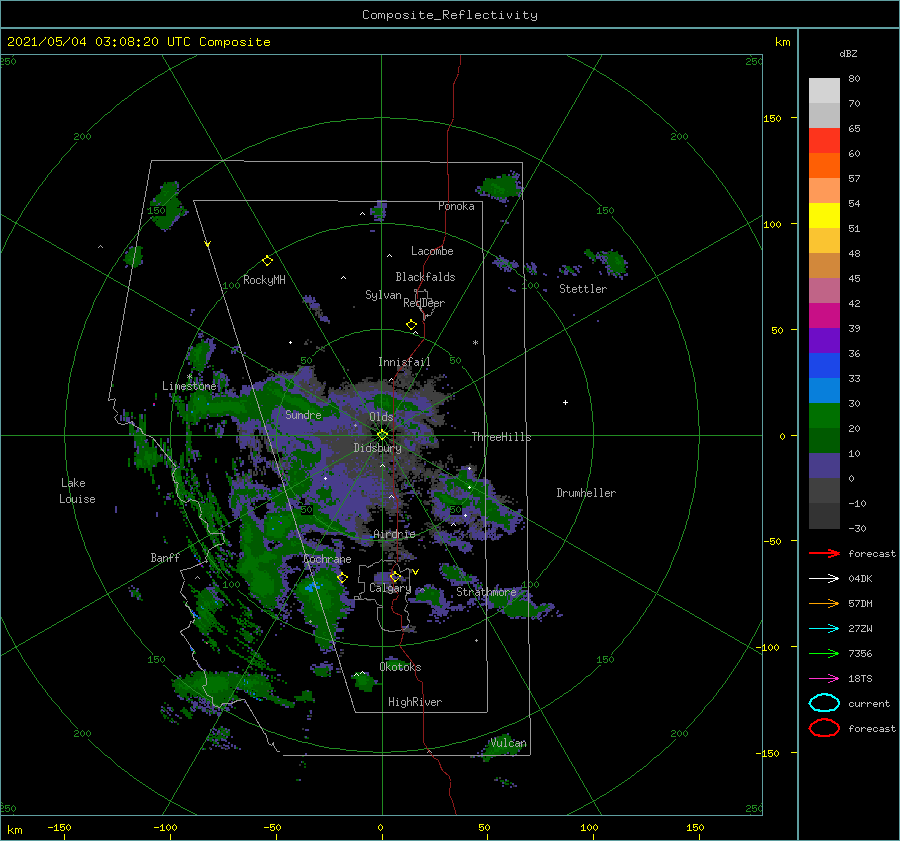900x841 pixels.
Task: Select the green 30-20 dBZ swatch
Action: (824, 416)
